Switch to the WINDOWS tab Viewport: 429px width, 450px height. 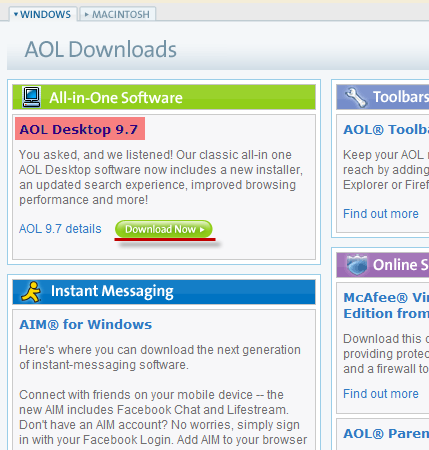[43, 14]
